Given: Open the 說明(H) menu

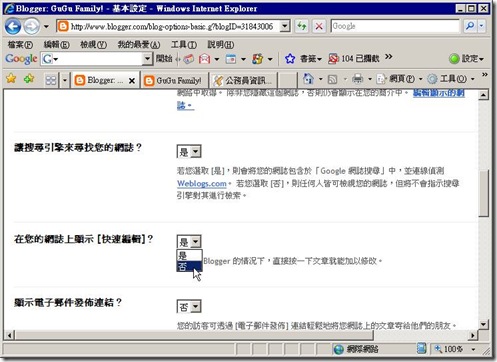Looking at the screenshot, I should click(x=221, y=44).
